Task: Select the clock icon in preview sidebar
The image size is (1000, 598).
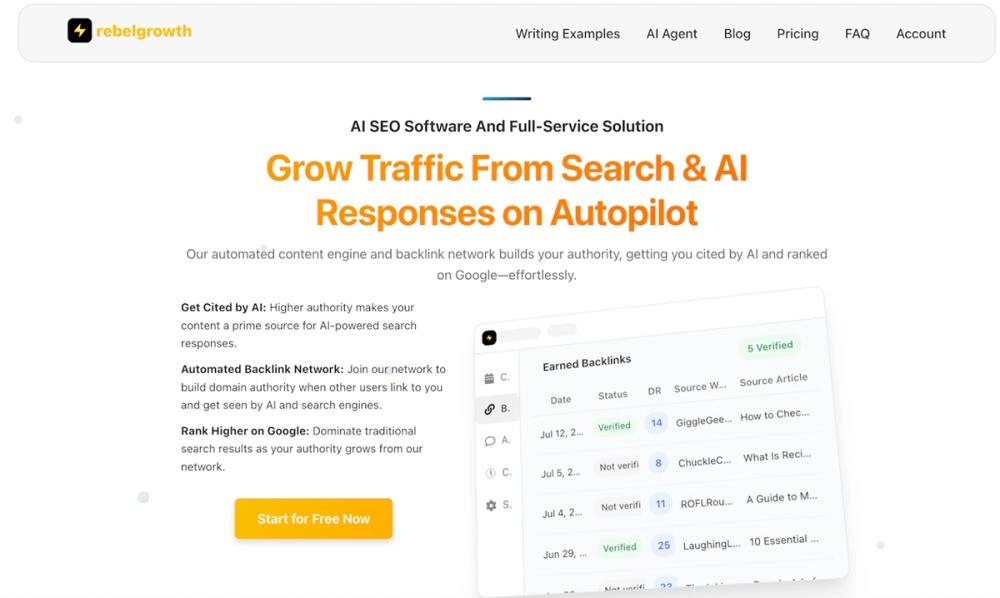Action: [x=490, y=473]
